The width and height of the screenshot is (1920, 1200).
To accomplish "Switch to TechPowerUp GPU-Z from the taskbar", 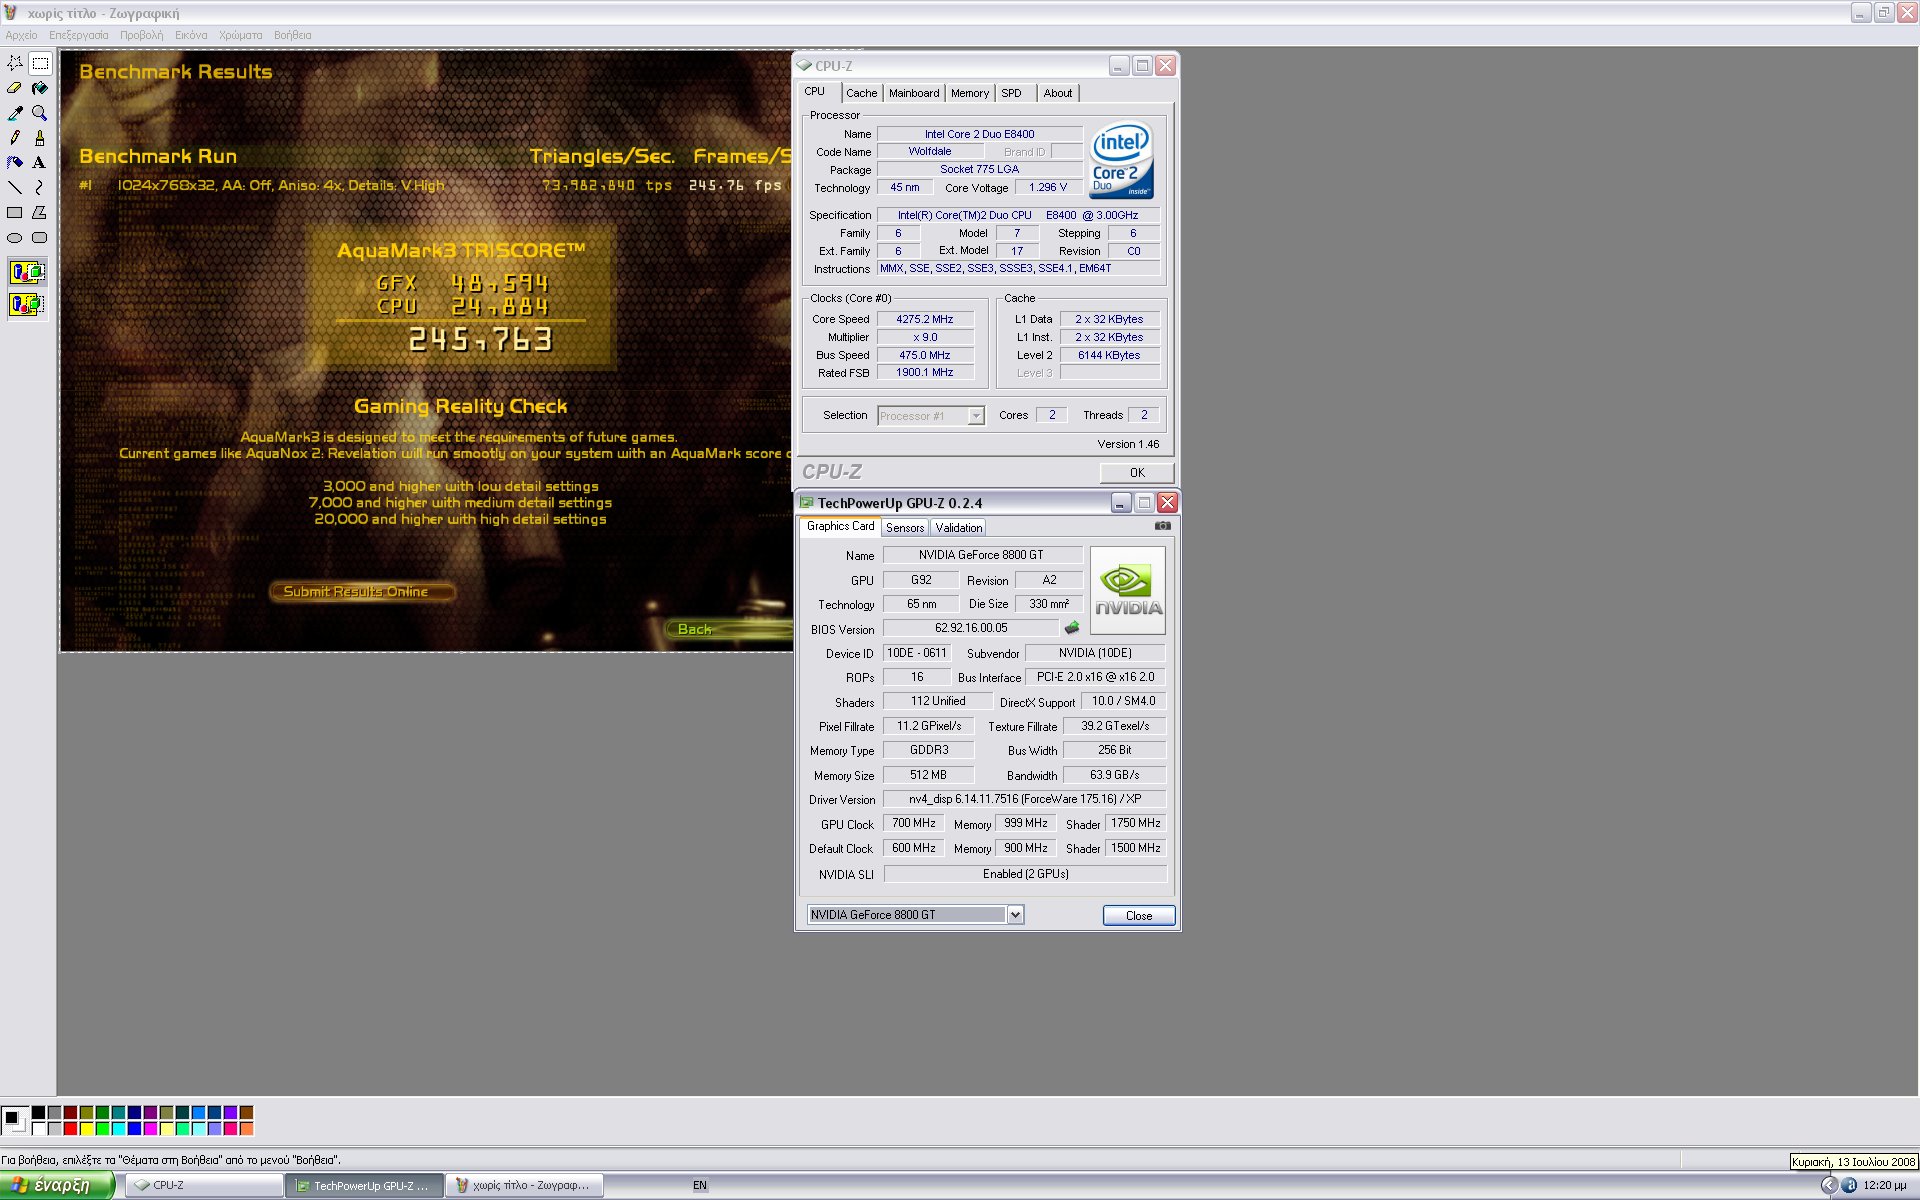I will click(365, 1185).
